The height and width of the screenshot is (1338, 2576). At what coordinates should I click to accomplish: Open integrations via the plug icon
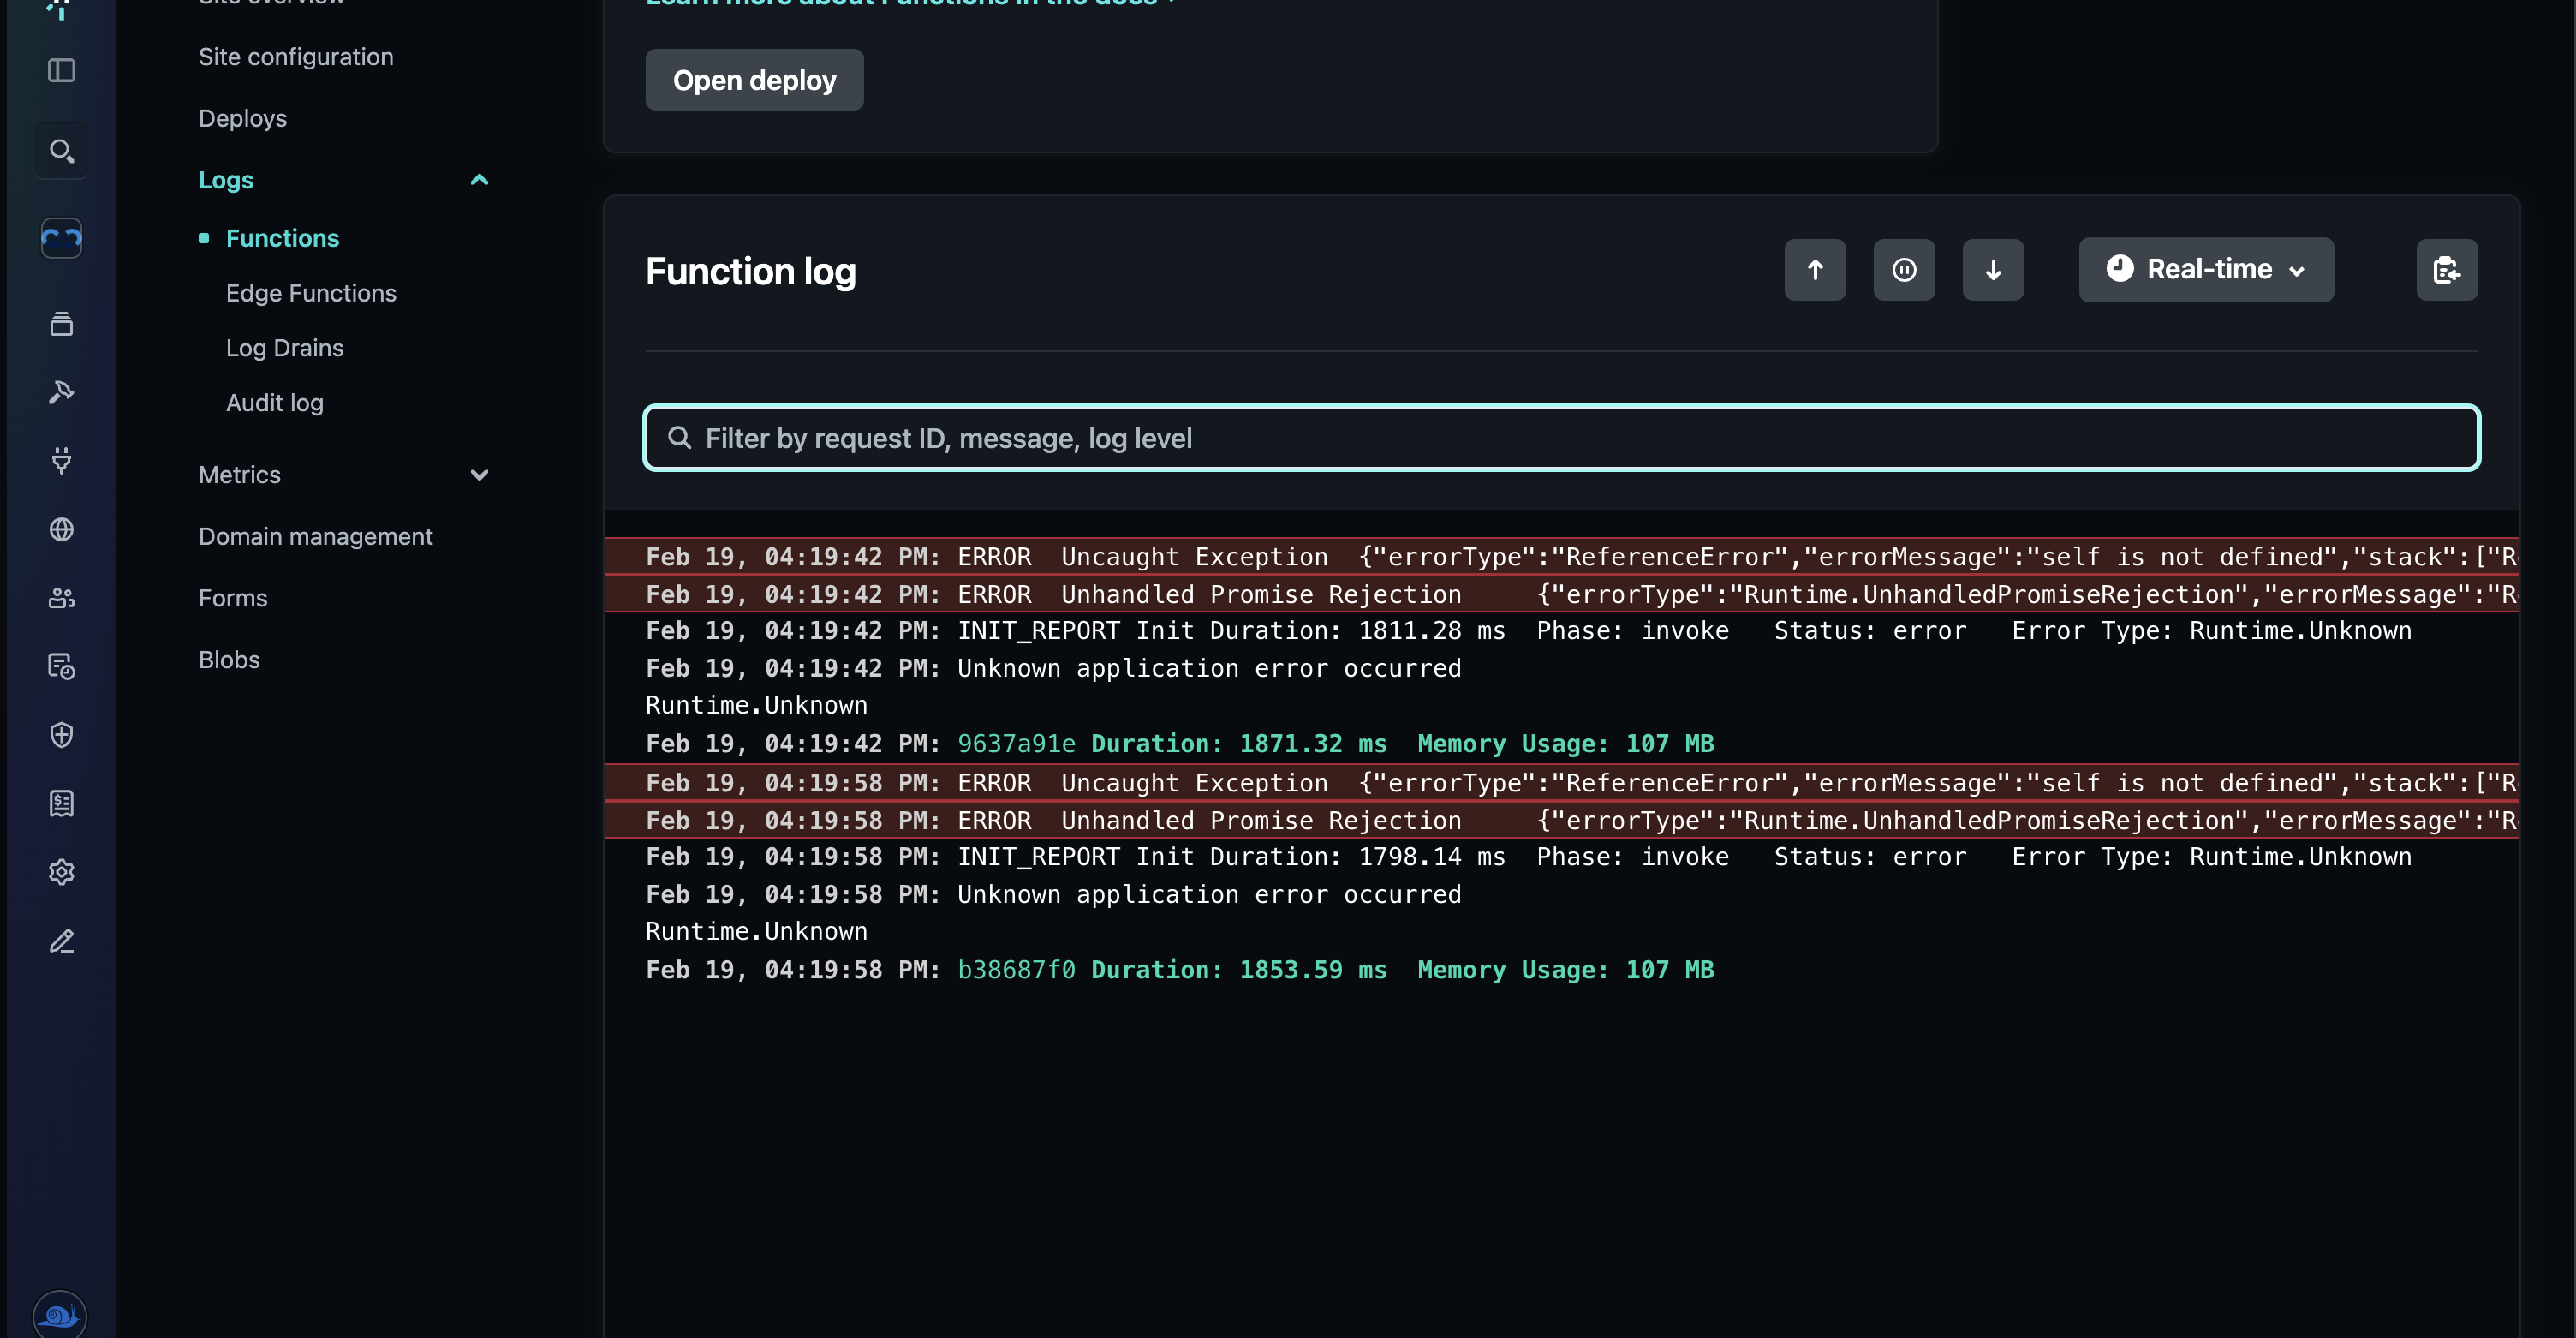(61, 461)
